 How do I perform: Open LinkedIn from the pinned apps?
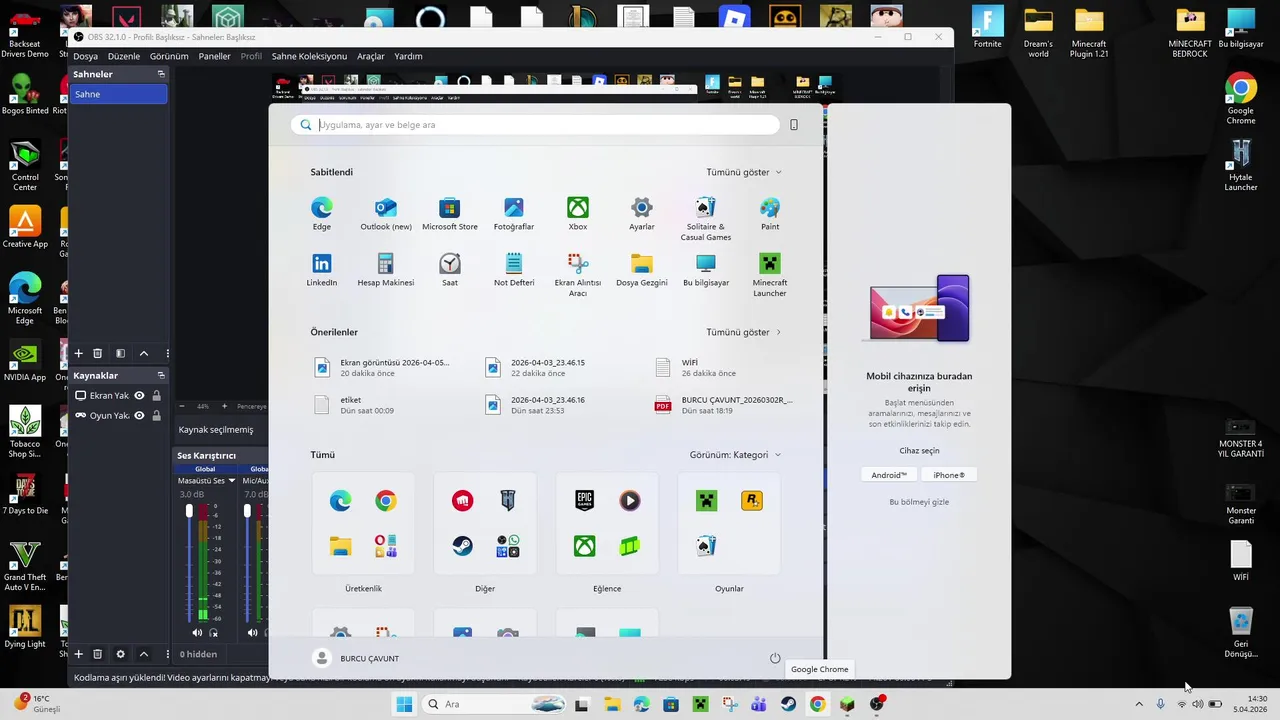click(321, 270)
